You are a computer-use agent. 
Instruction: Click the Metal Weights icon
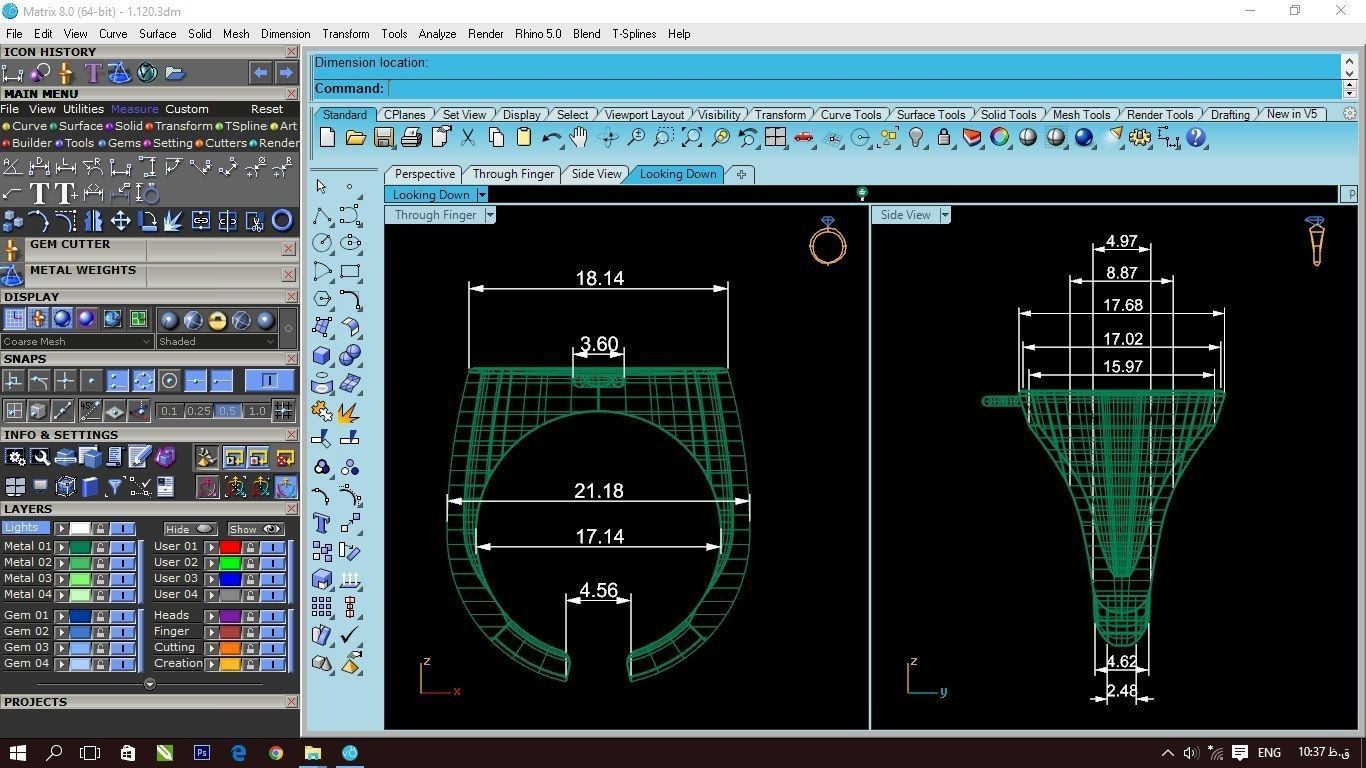(x=12, y=276)
